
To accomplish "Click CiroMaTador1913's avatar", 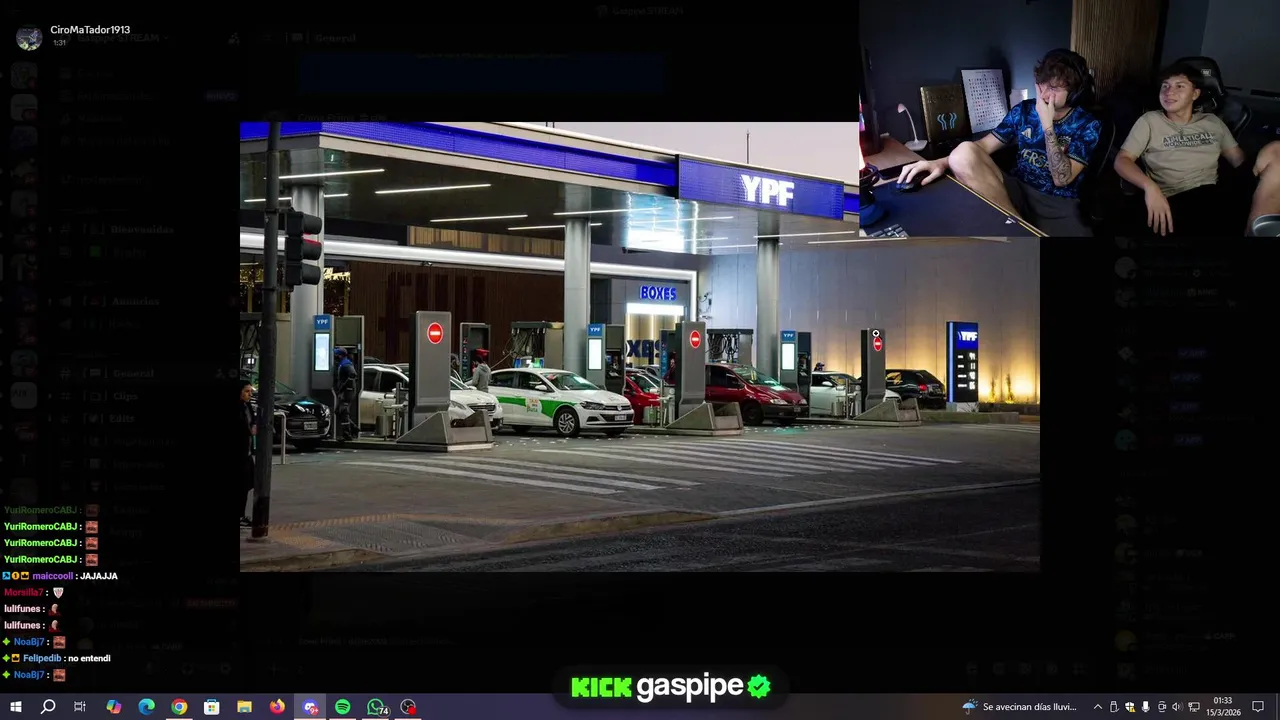I will click(29, 38).
